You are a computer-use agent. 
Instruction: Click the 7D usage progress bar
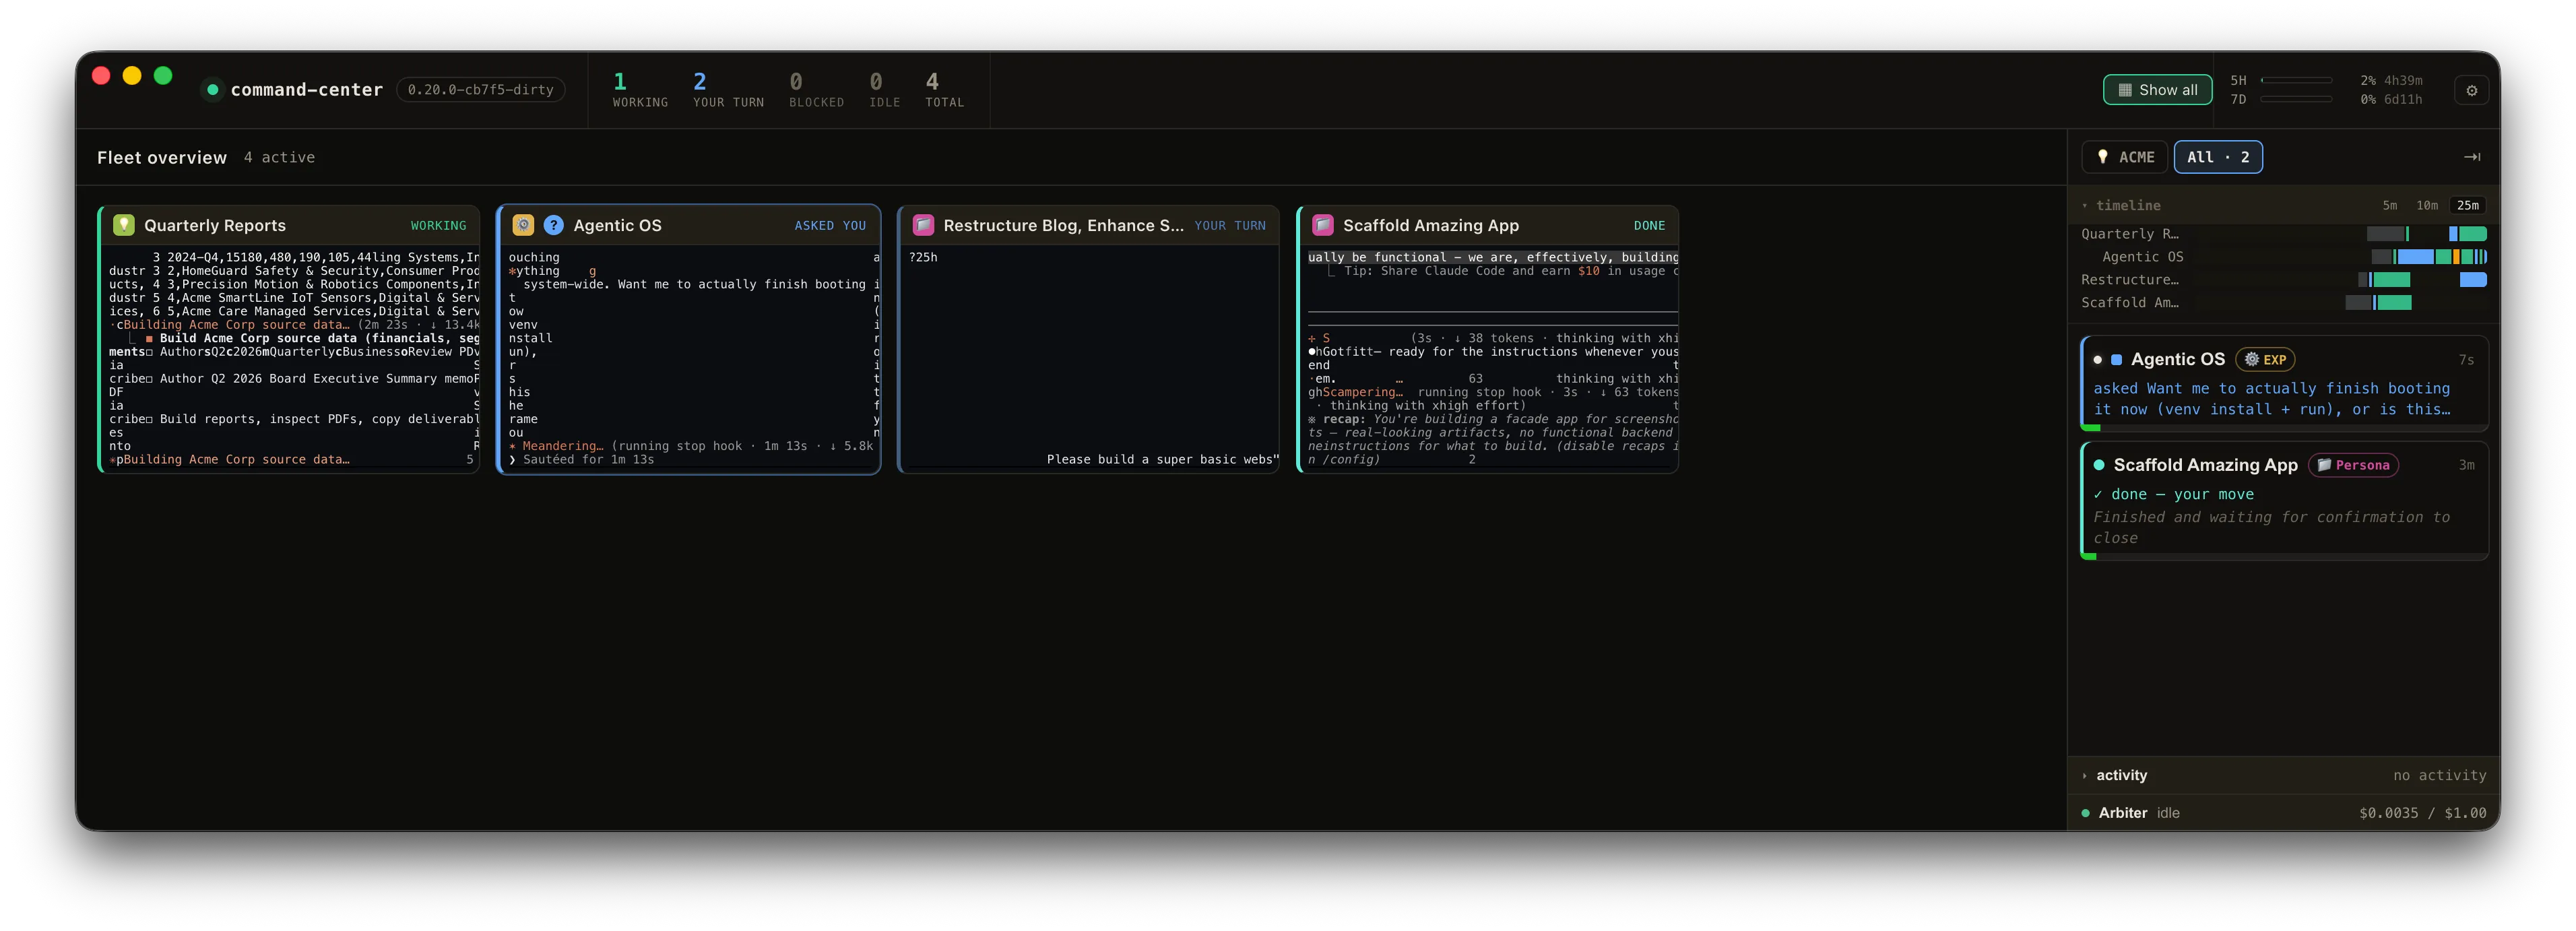point(2296,99)
